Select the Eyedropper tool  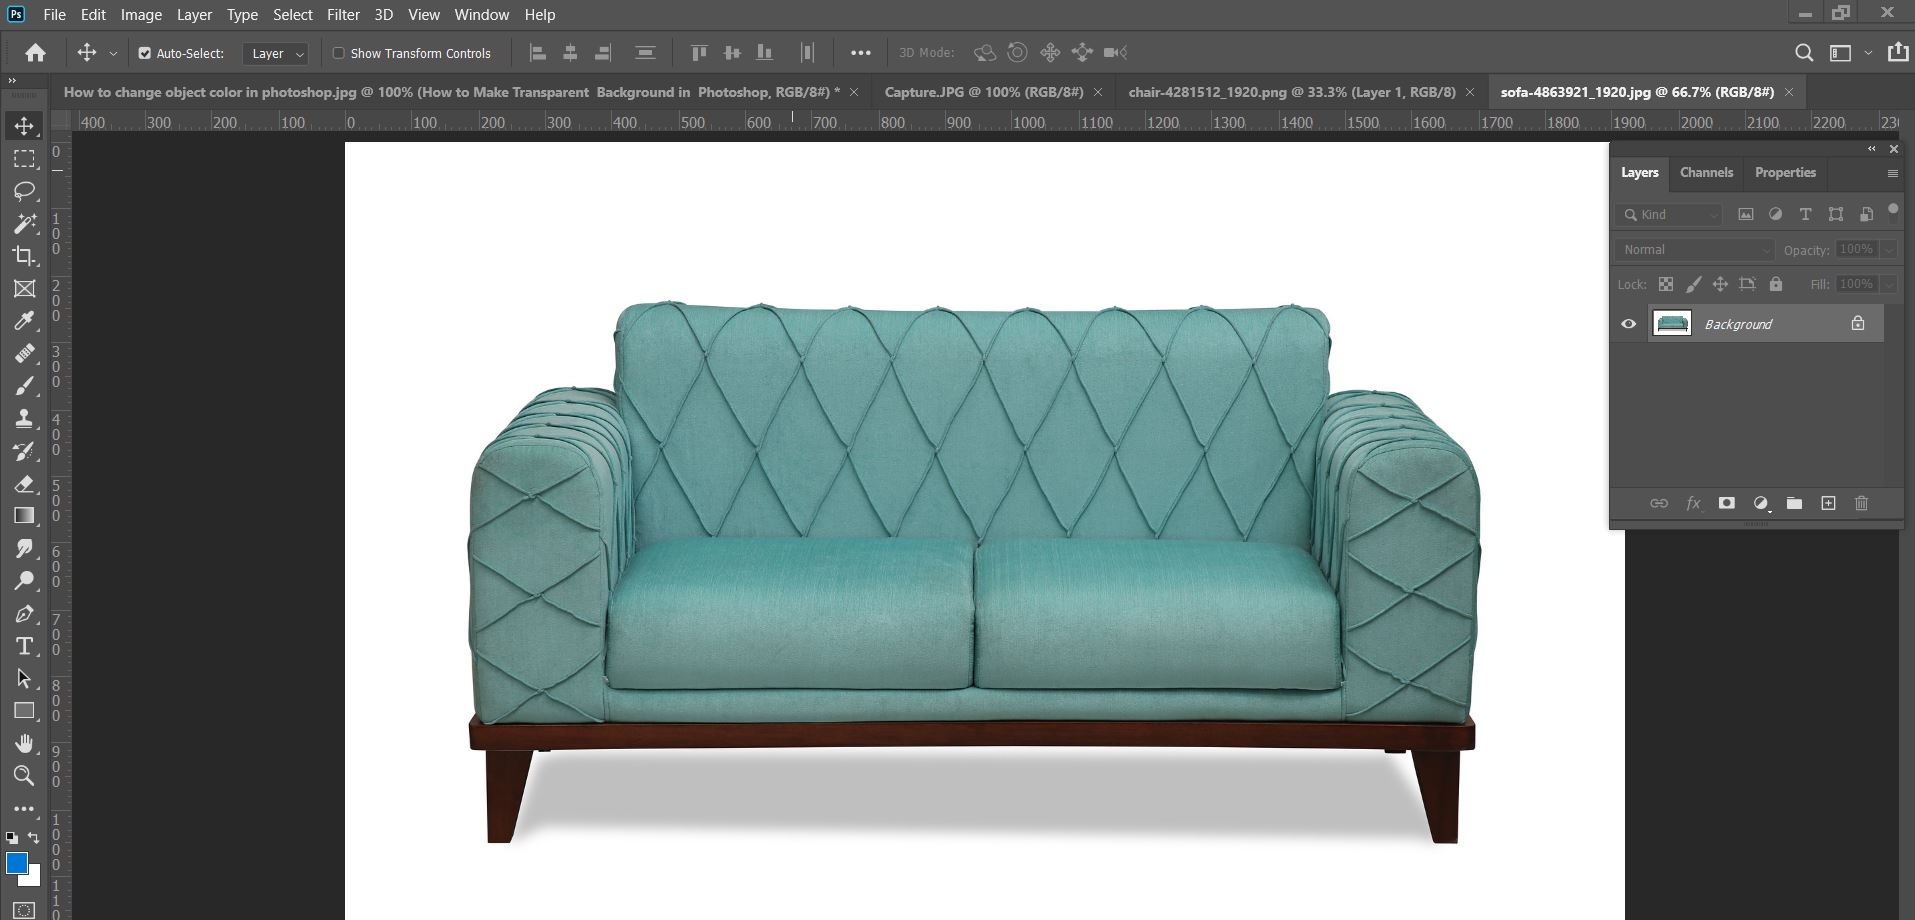[x=25, y=320]
